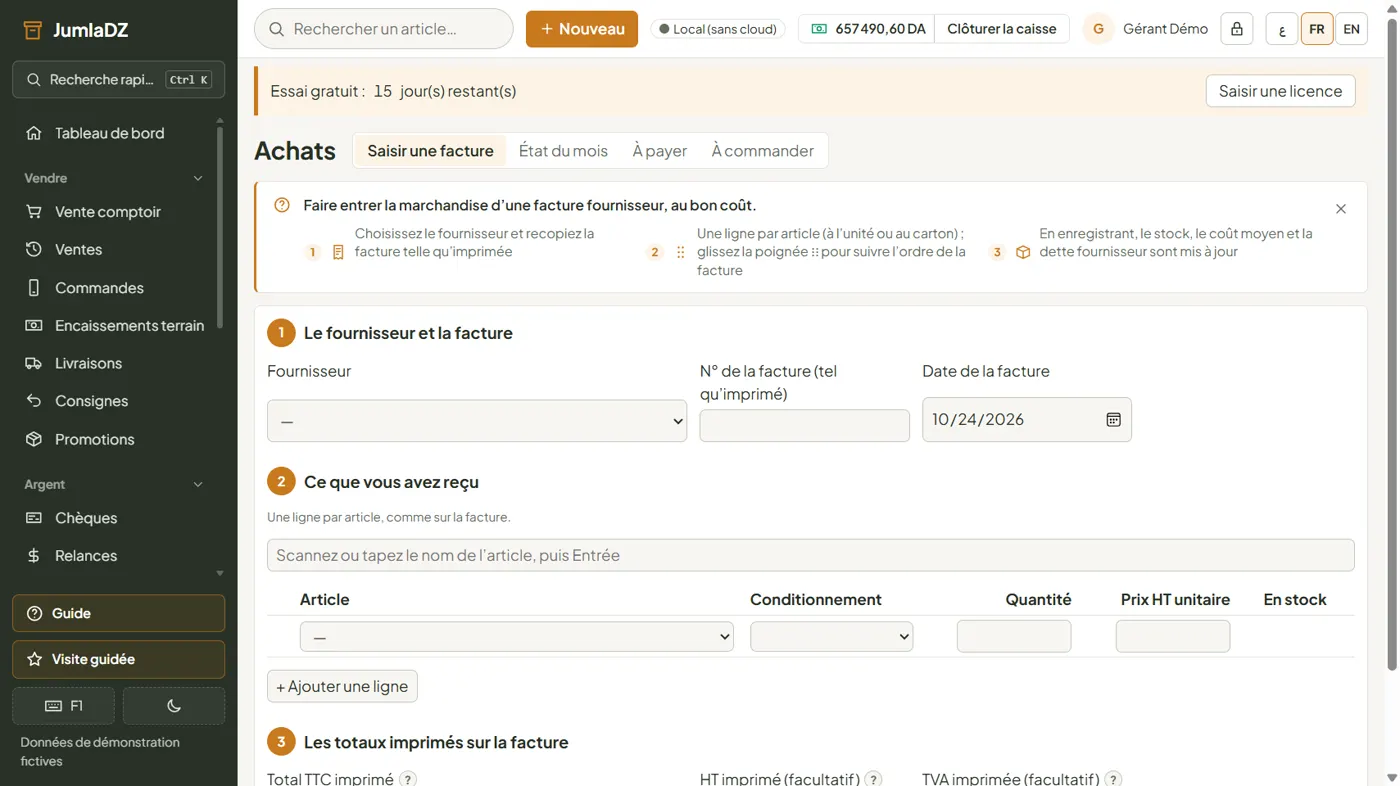Open the Fournisseur dropdown
This screenshot has width=1400, height=786.
[477, 421]
